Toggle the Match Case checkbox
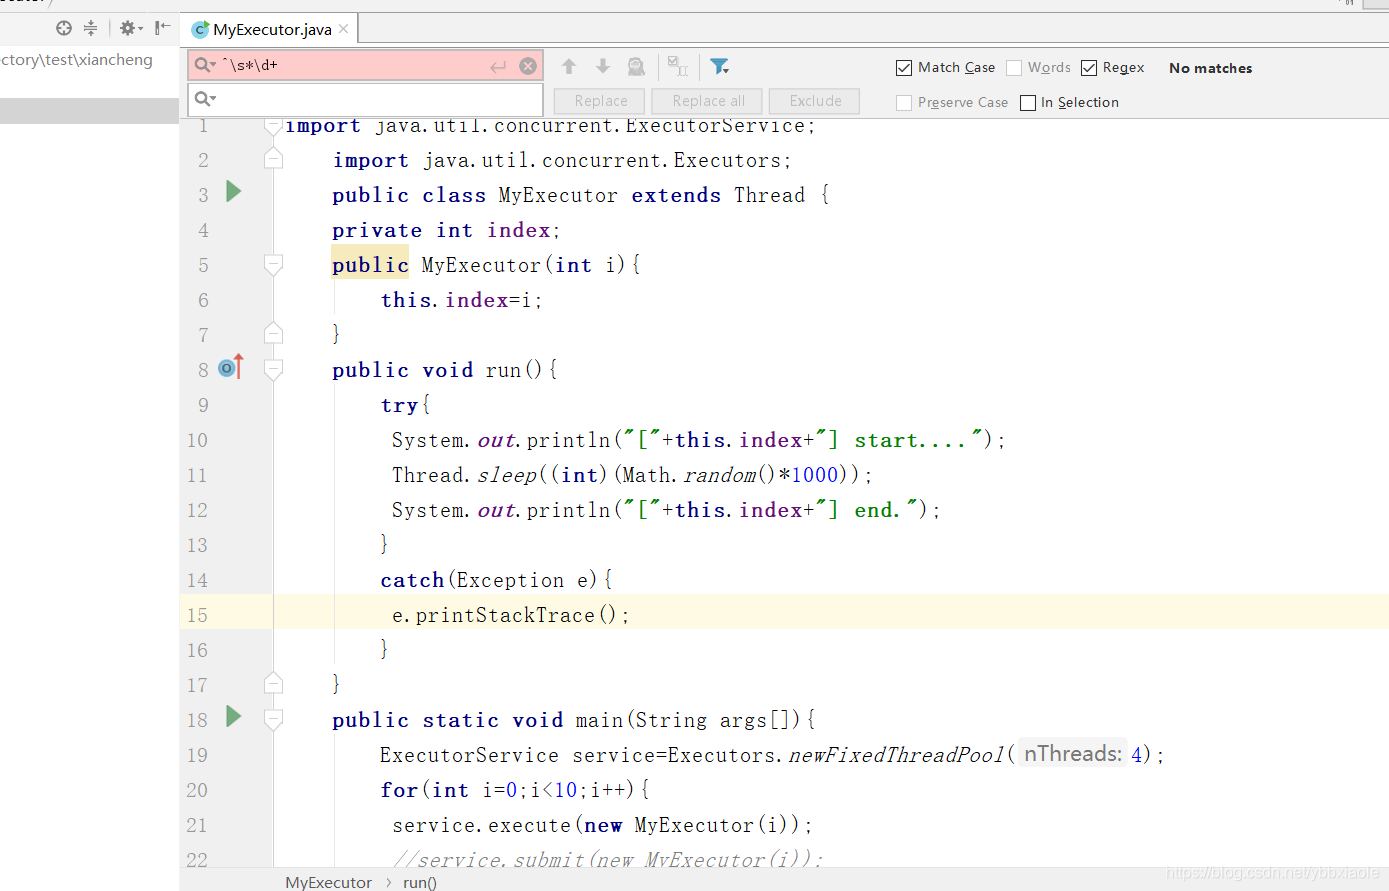The image size is (1389, 891). point(904,68)
